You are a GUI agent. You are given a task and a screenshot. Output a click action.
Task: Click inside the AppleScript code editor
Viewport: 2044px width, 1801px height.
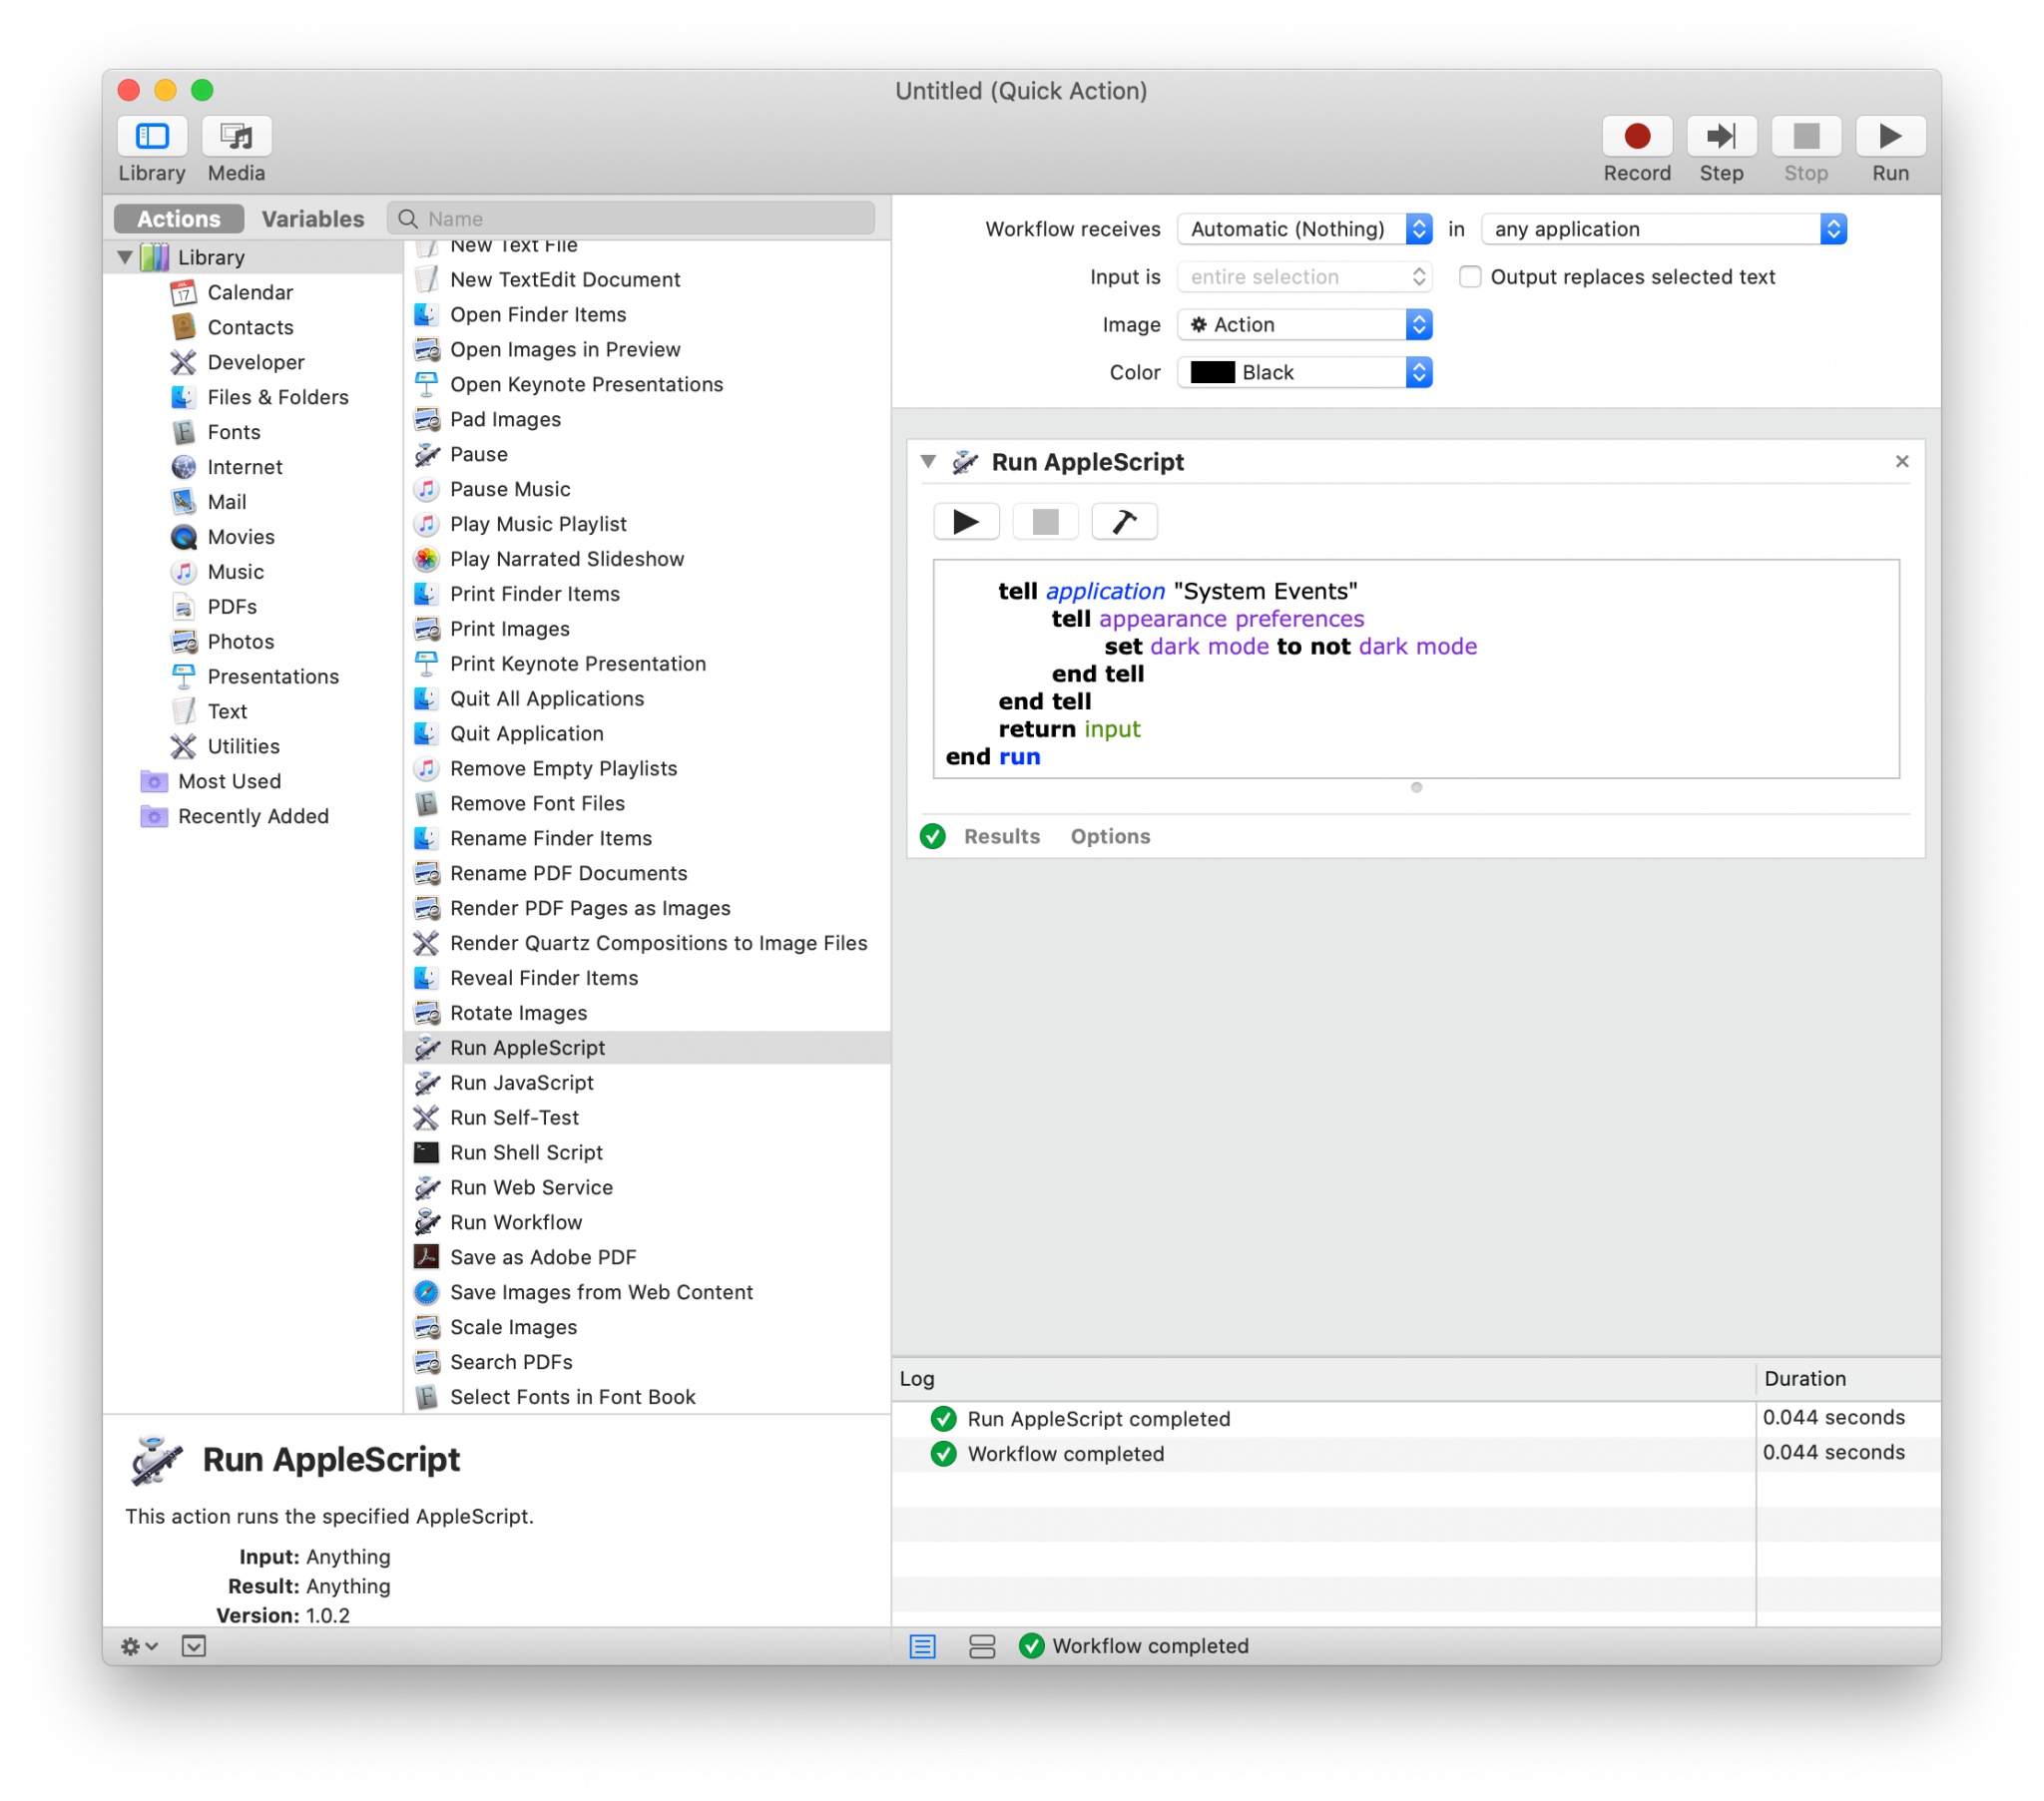1416,668
